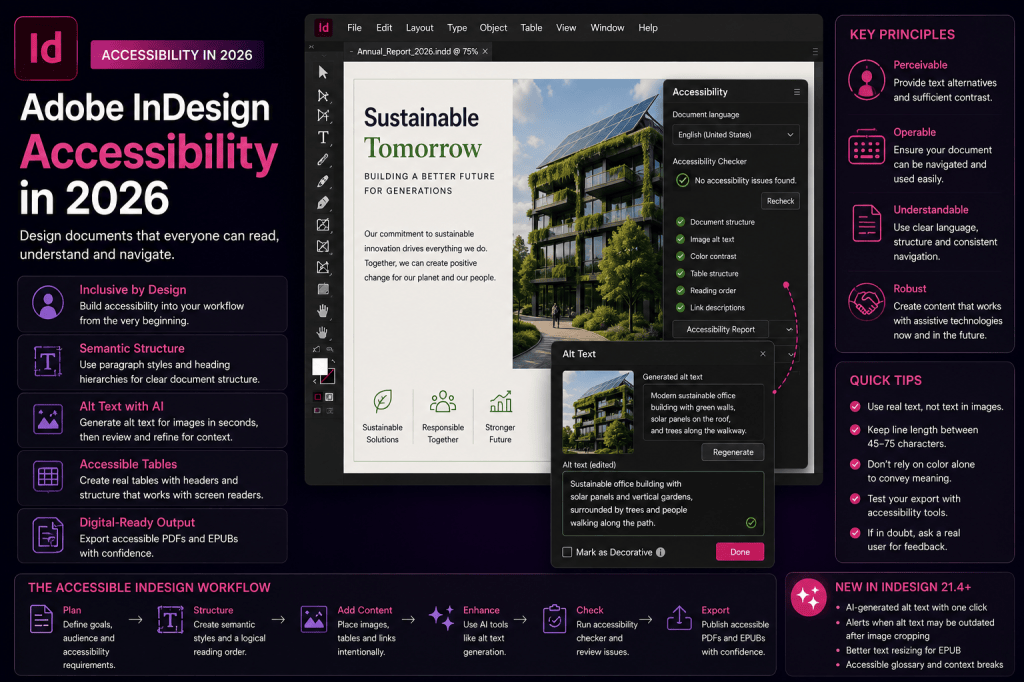Click the large Id logo at top left
Viewport: 1024px width, 682px height.
46,48
